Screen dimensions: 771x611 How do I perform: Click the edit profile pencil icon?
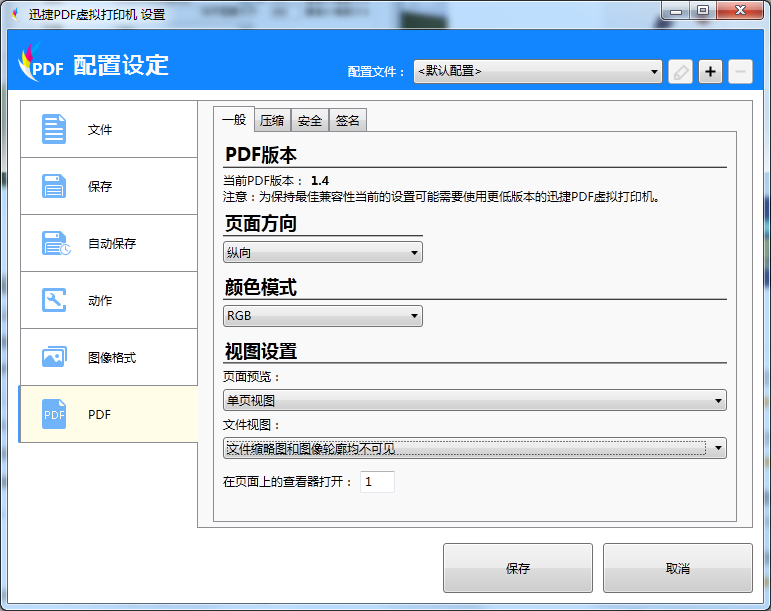(x=681, y=72)
